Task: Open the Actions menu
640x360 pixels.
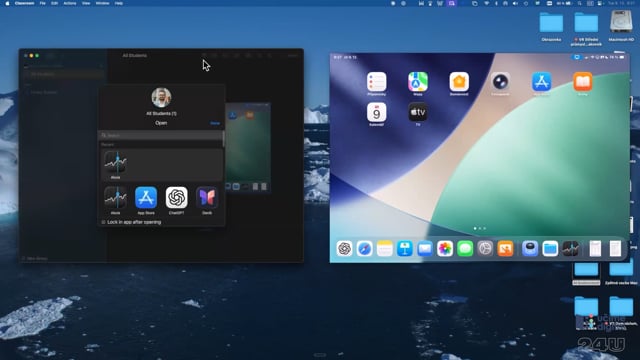Action: point(70,3)
